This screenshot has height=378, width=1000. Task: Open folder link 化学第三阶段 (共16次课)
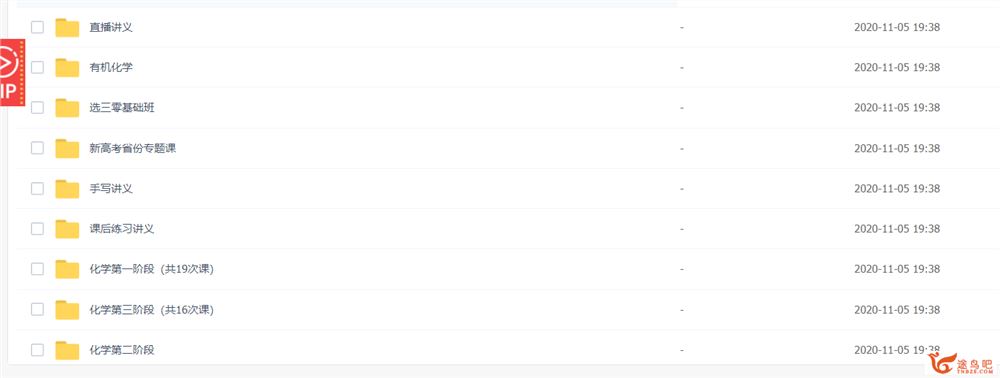(x=152, y=310)
